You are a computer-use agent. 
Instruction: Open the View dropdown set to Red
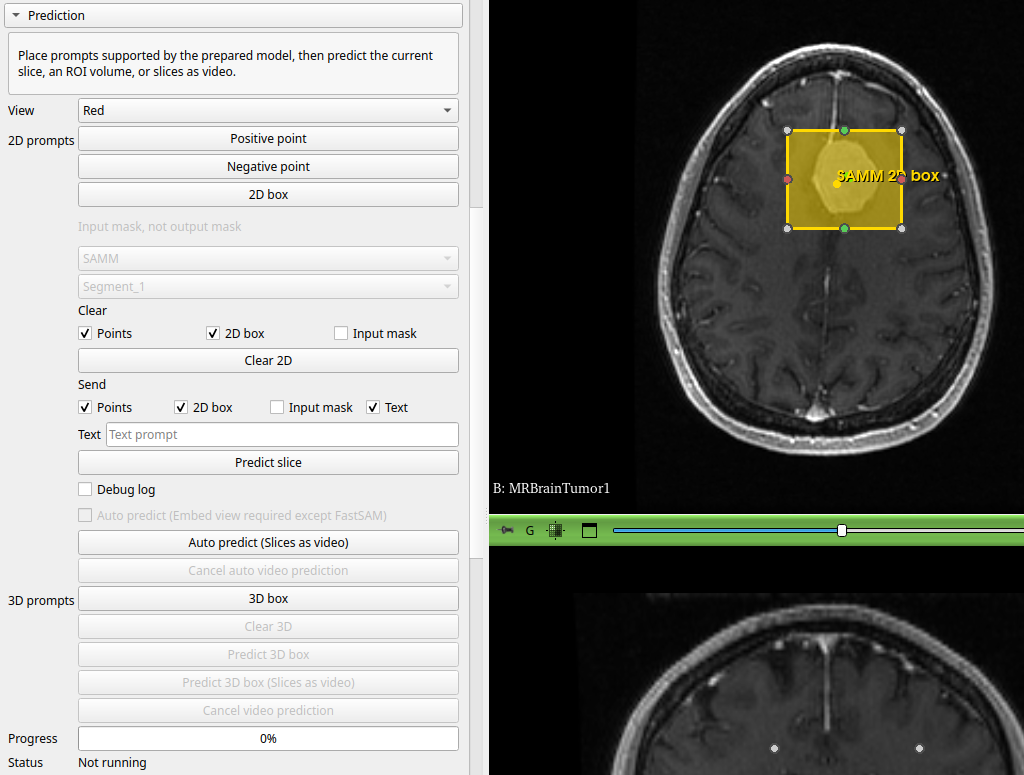pos(268,110)
